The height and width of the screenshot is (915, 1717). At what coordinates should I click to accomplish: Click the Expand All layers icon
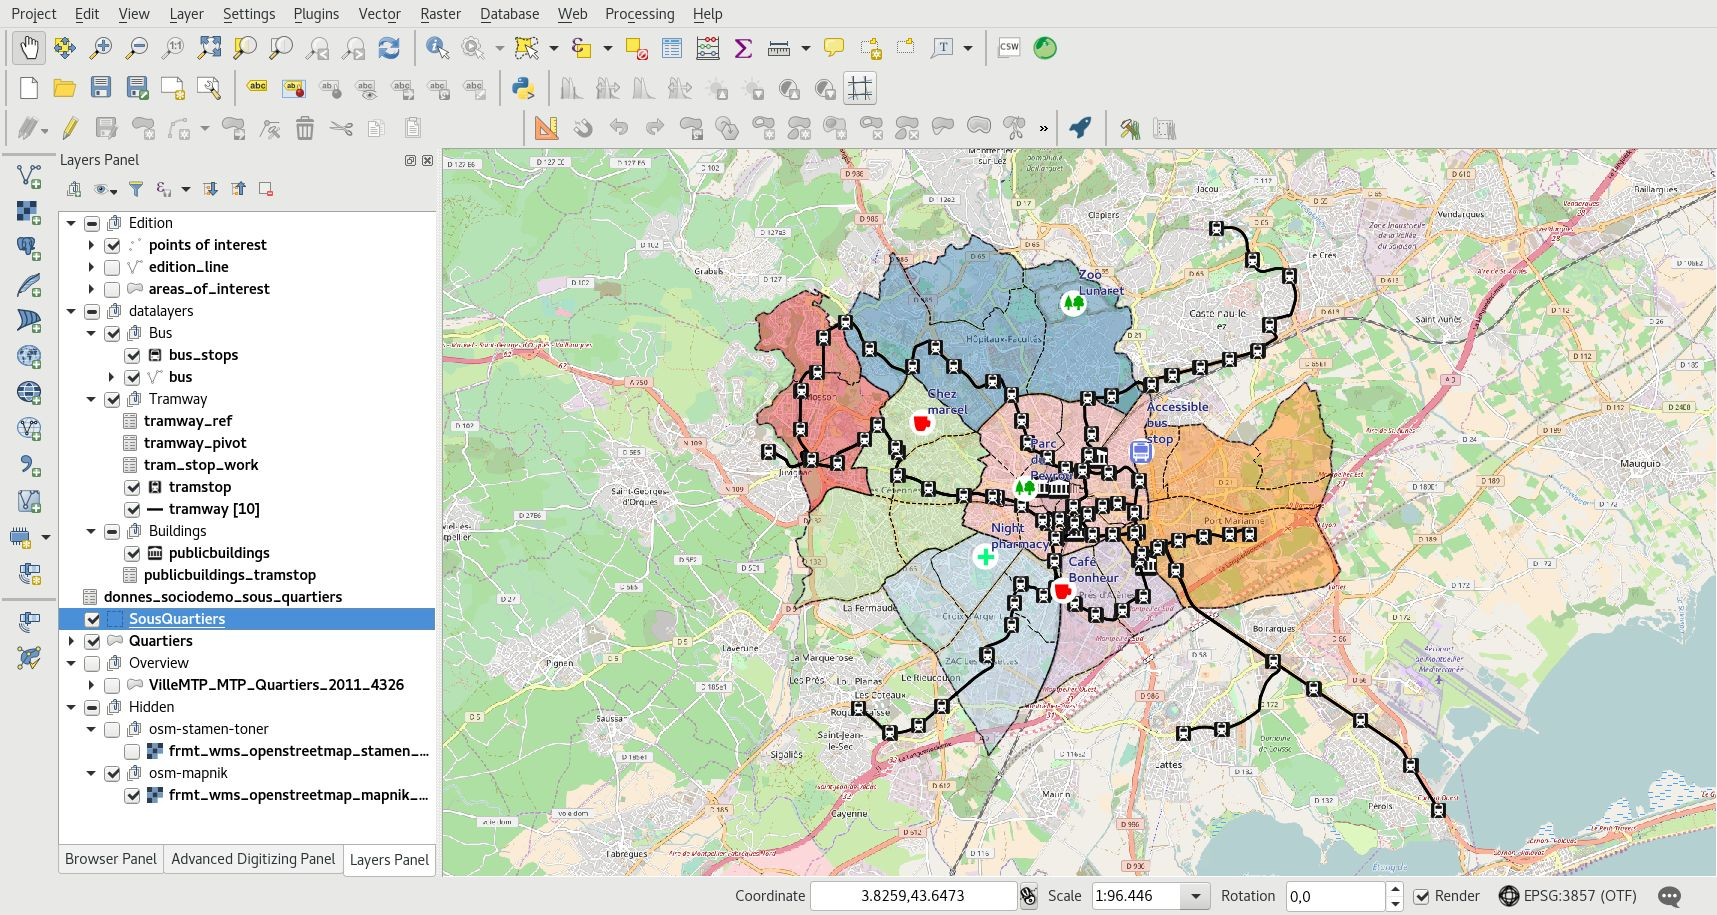point(211,189)
